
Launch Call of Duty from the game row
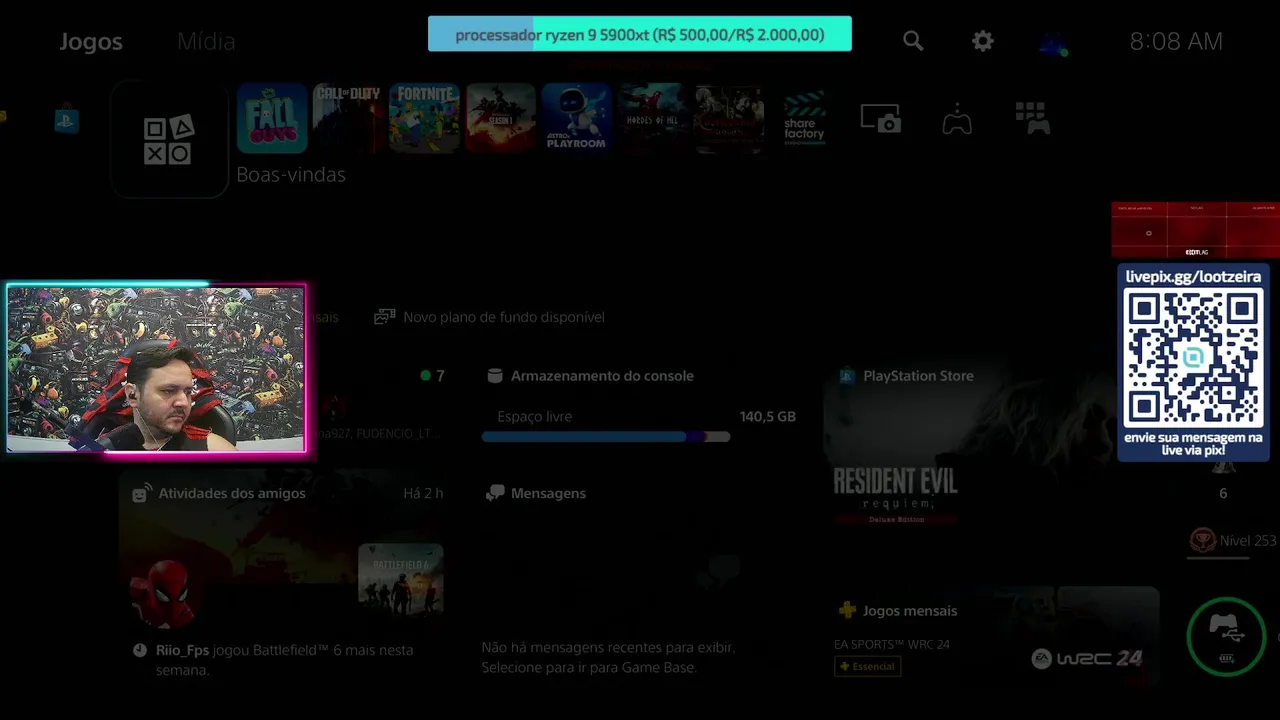point(348,118)
